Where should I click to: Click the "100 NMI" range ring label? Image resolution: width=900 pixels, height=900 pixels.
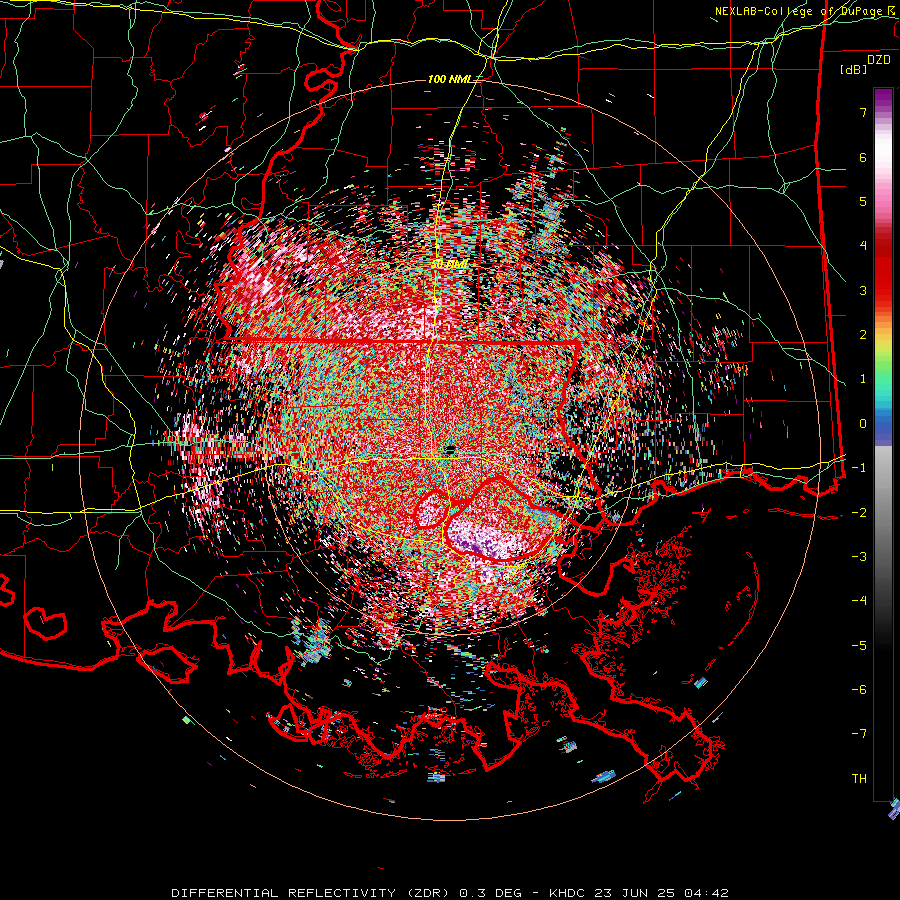pos(449,79)
